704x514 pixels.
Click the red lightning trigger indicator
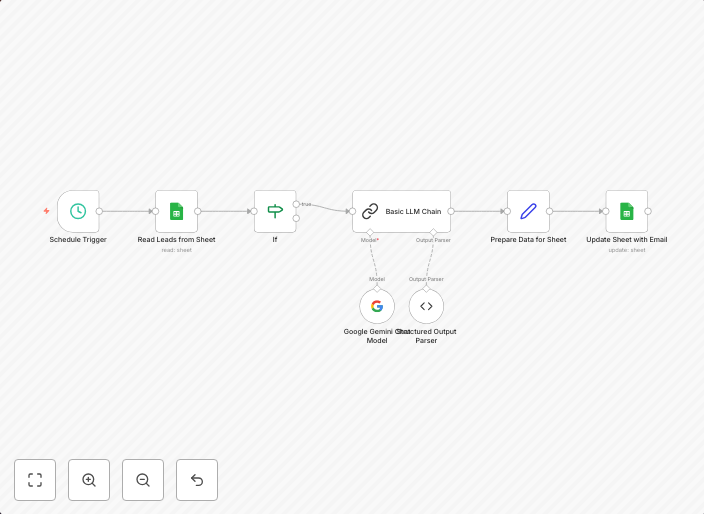coord(46,211)
